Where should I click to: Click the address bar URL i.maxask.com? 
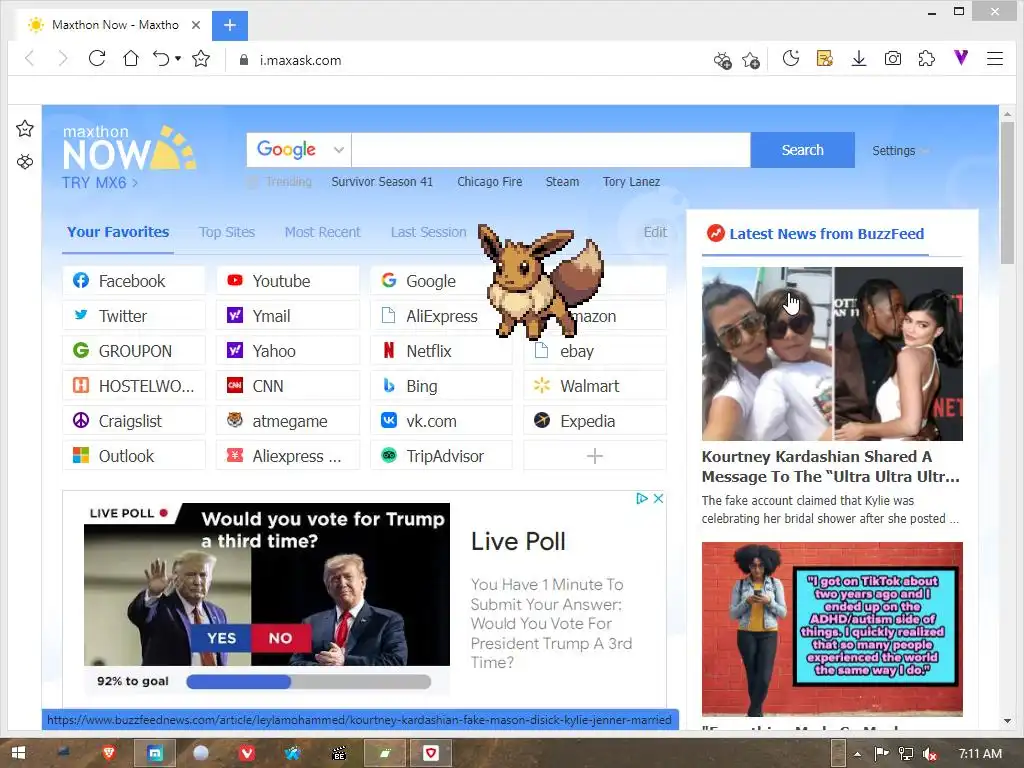(x=300, y=60)
